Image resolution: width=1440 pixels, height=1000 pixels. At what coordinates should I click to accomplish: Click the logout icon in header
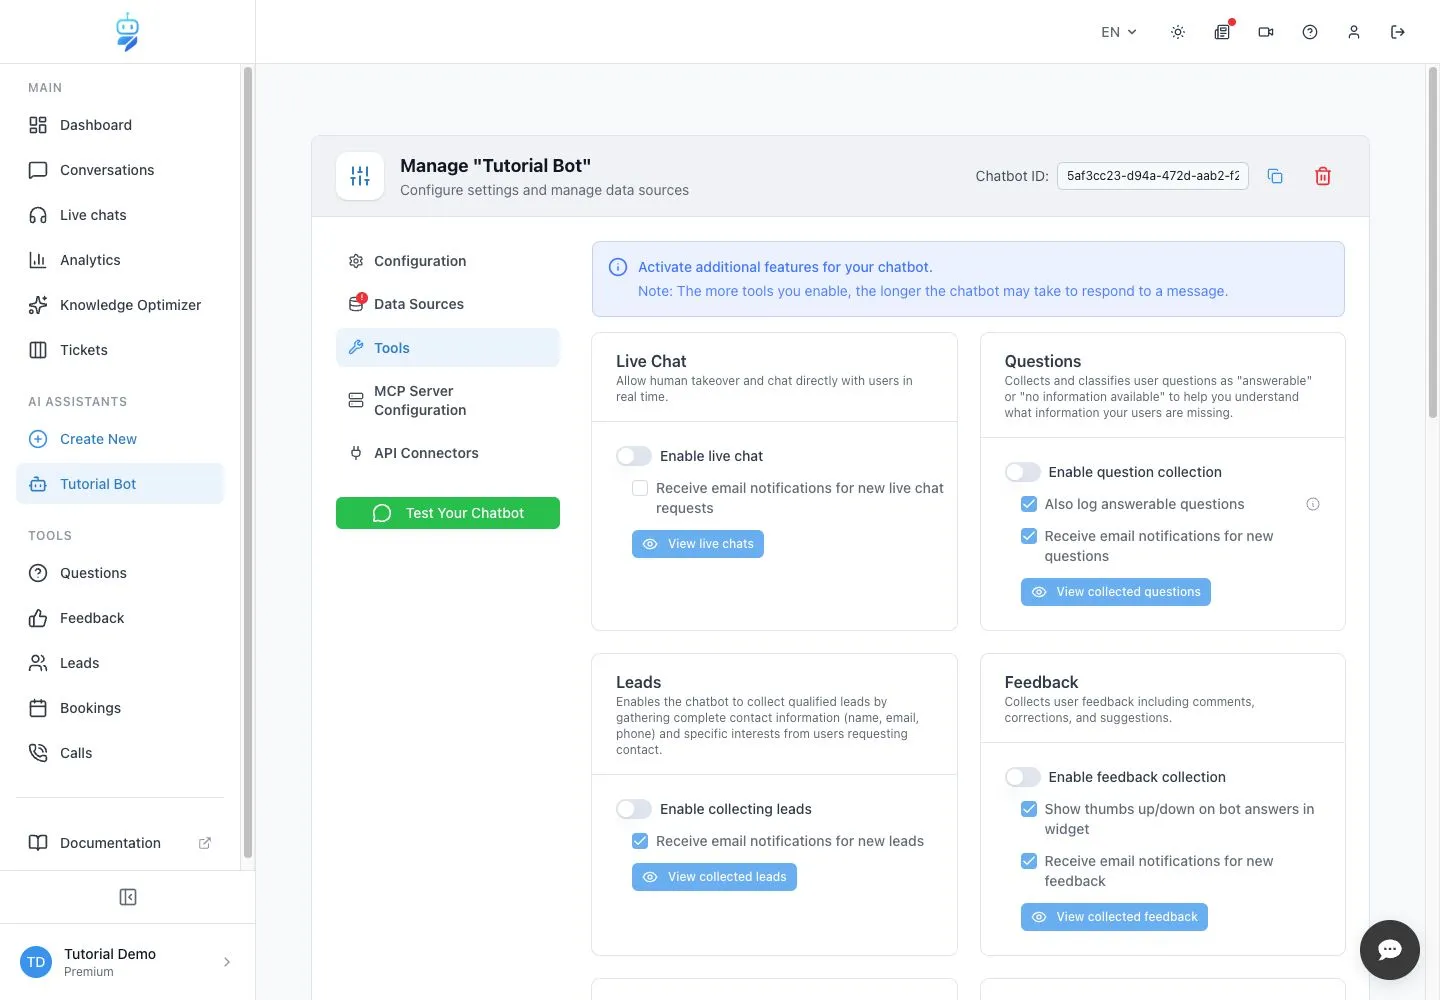(x=1398, y=32)
